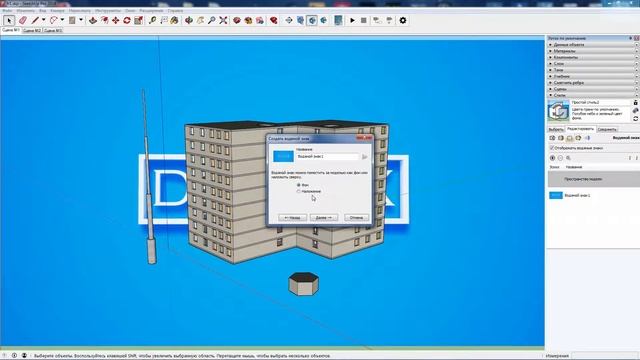
Task: Open the "Файл" menu
Action: (7, 11)
